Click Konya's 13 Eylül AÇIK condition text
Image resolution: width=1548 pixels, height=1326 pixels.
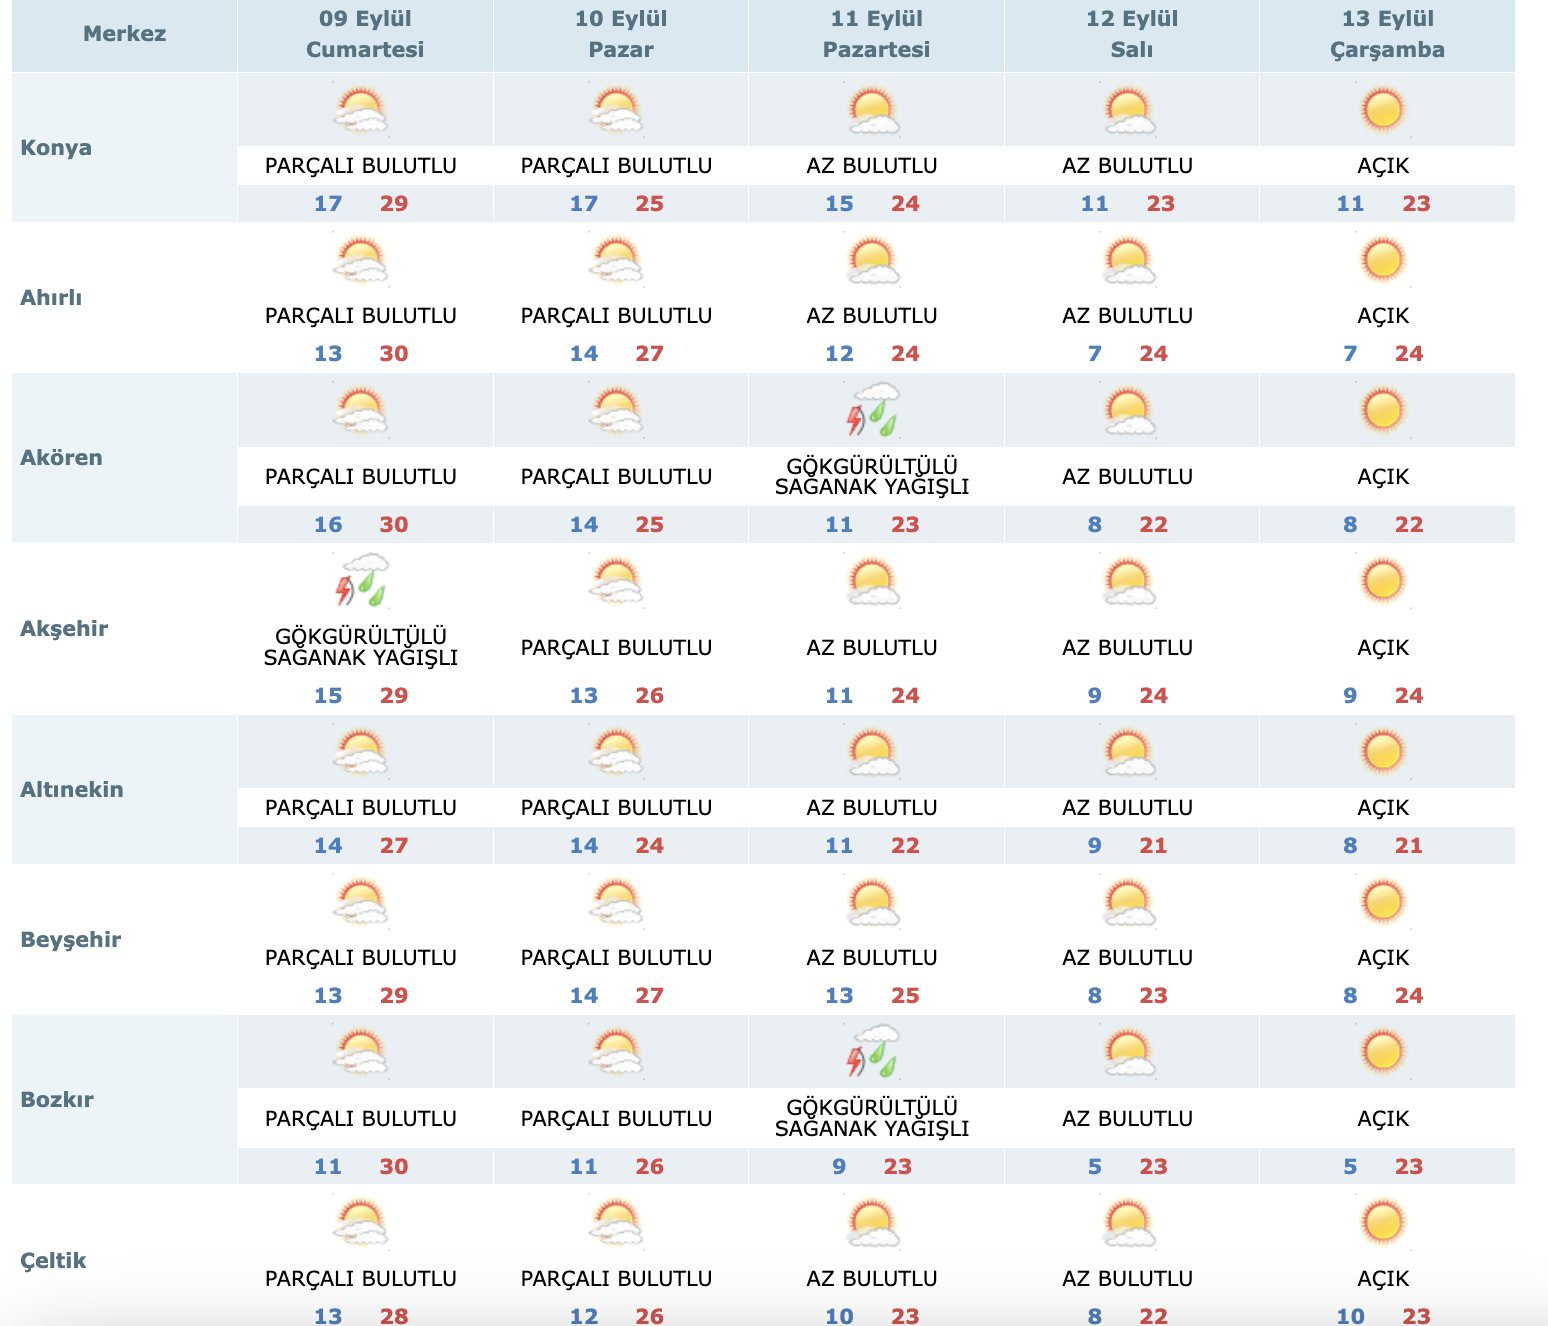pos(1383,166)
